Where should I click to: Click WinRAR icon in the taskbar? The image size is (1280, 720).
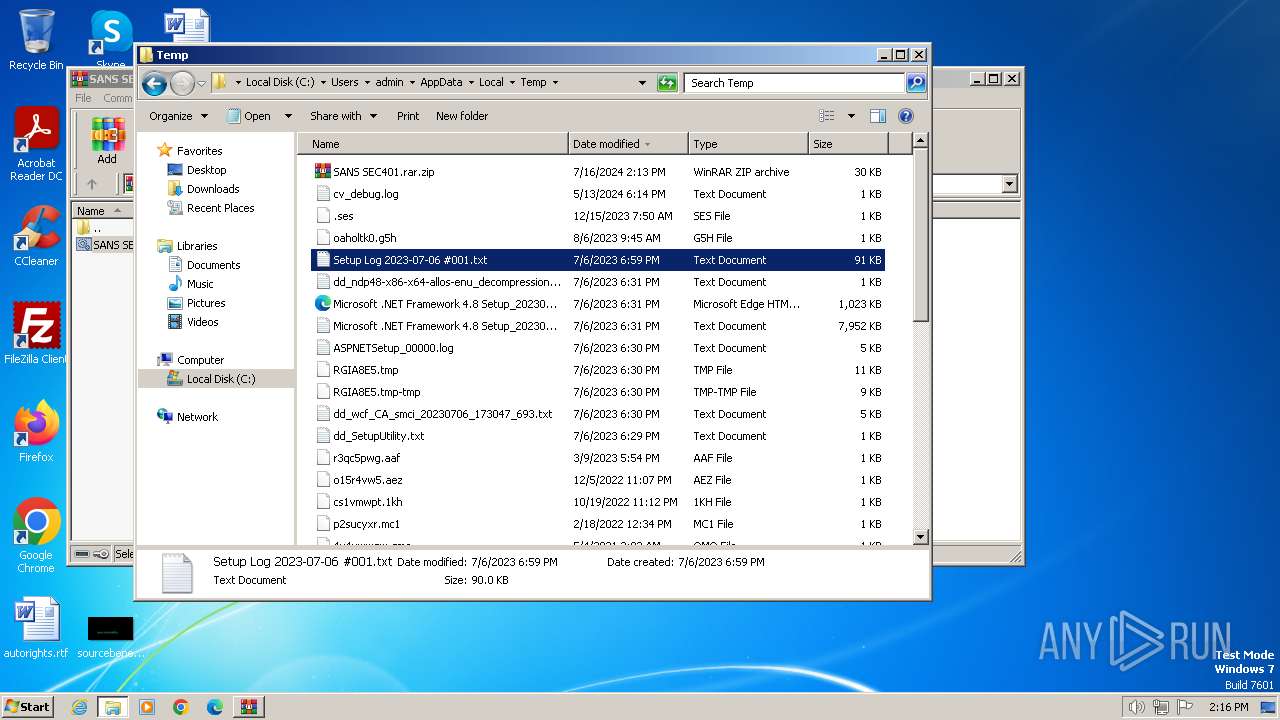pyautogui.click(x=248, y=707)
